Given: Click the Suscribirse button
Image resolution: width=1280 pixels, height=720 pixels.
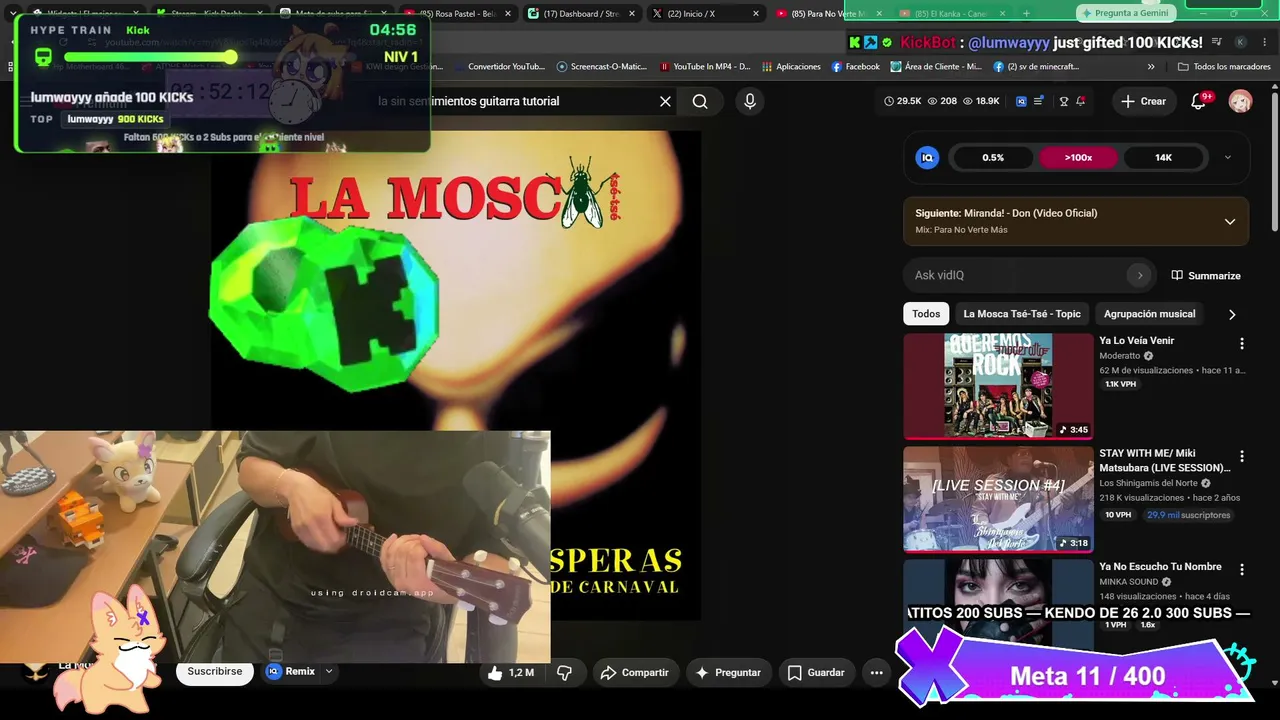Looking at the screenshot, I should click(215, 672).
